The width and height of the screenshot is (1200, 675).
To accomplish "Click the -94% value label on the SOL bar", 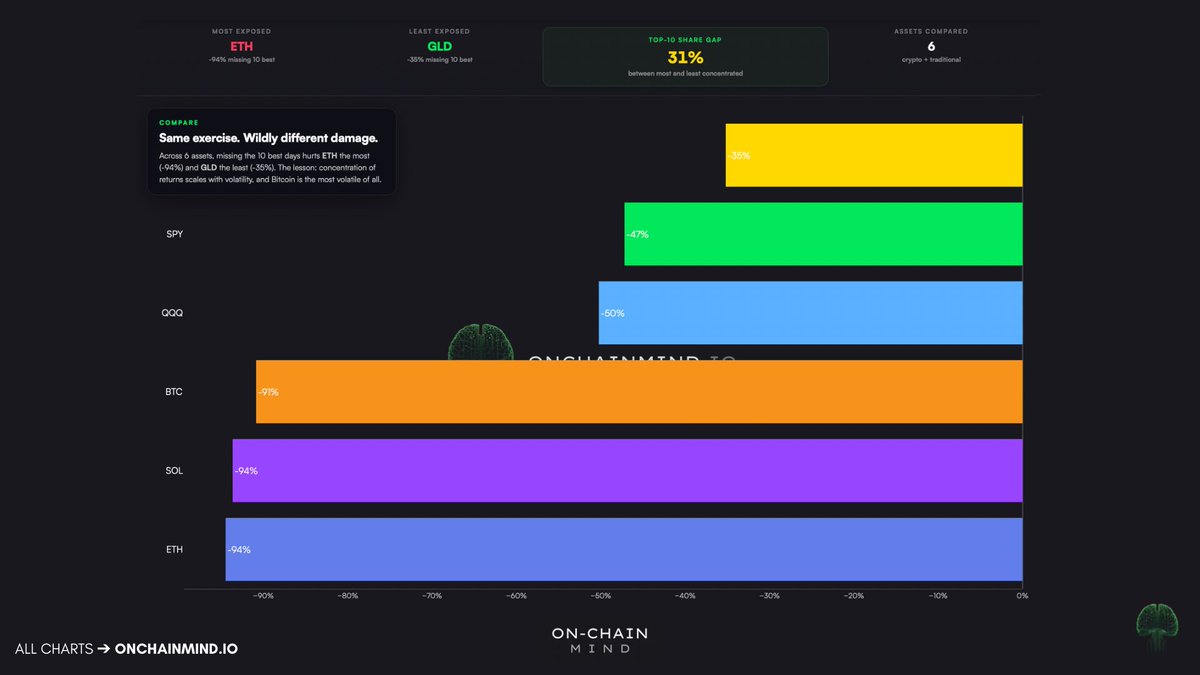I will 246,471.
